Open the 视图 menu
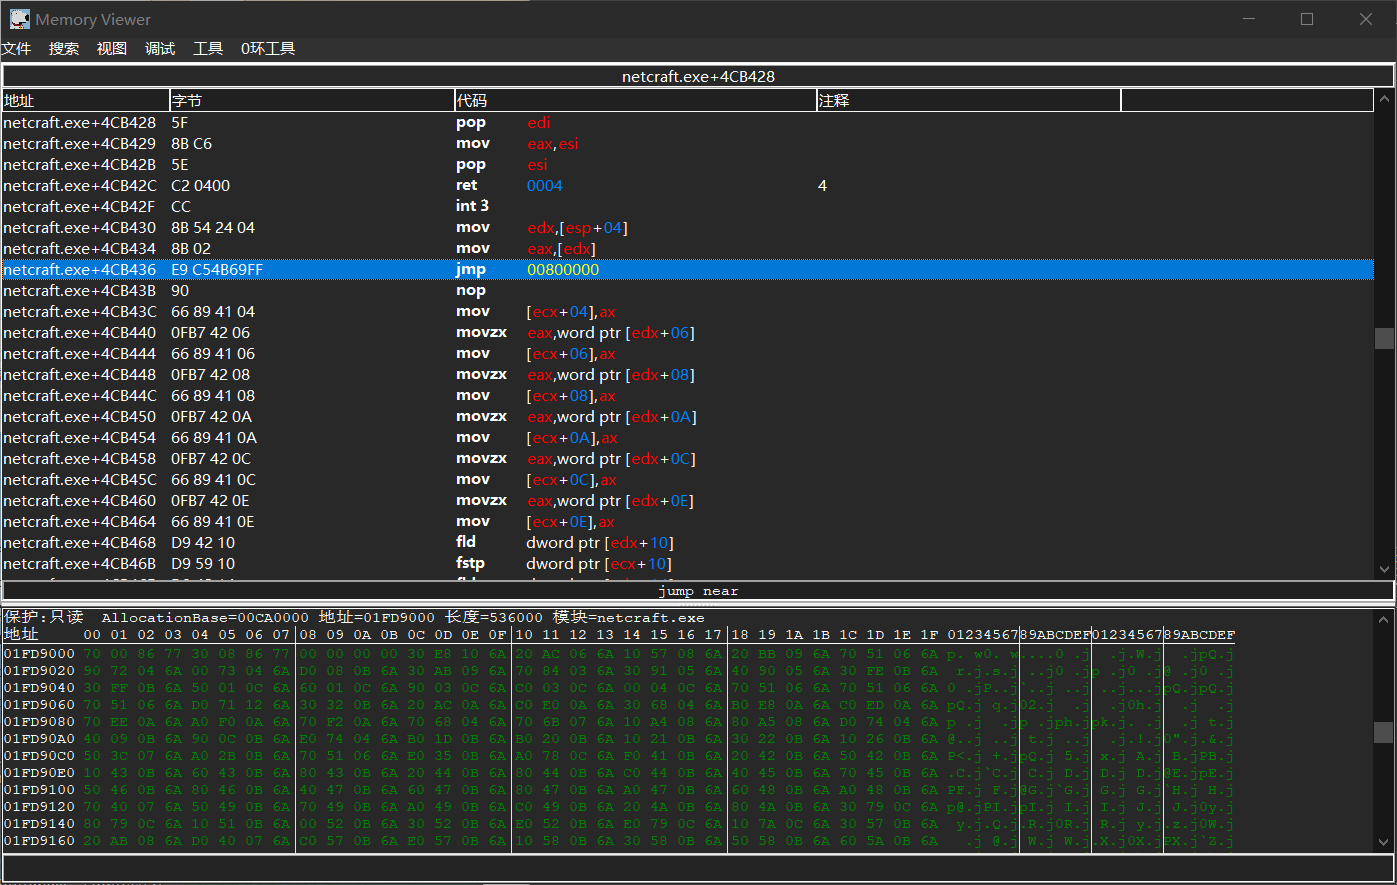 (x=112, y=49)
